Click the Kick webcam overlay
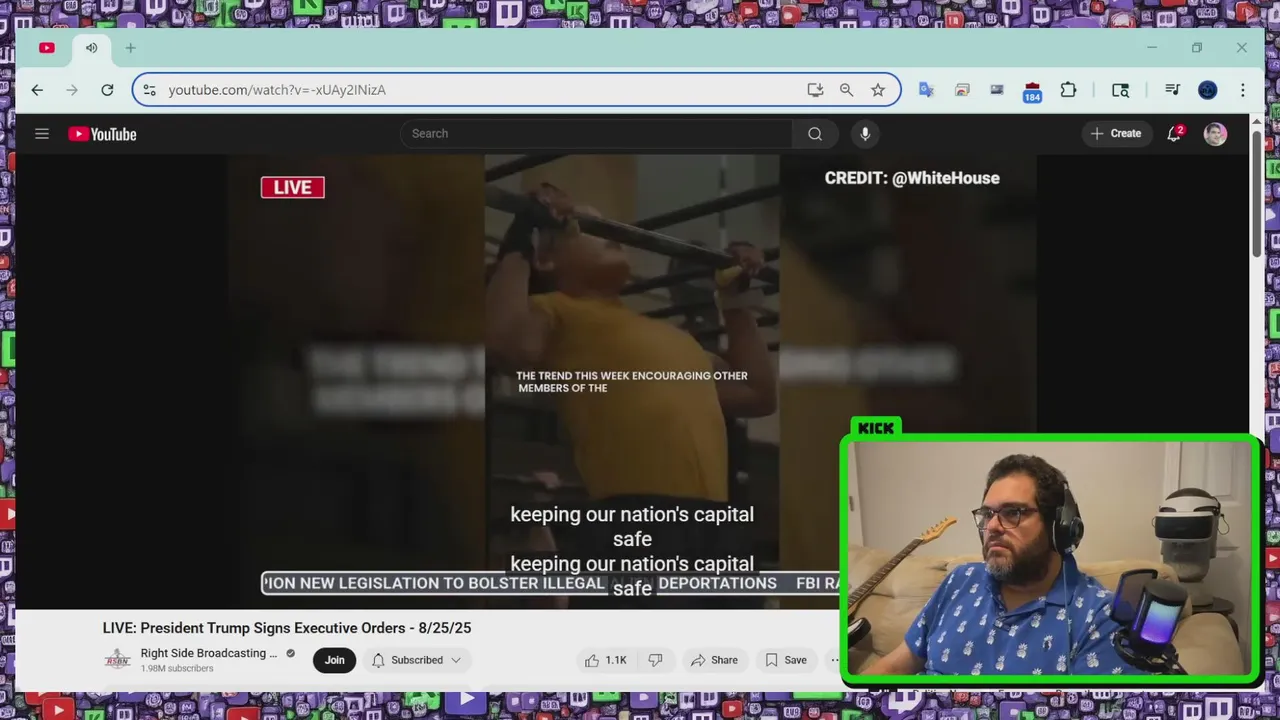Image resolution: width=1280 pixels, height=720 pixels. pyautogui.click(x=1049, y=558)
